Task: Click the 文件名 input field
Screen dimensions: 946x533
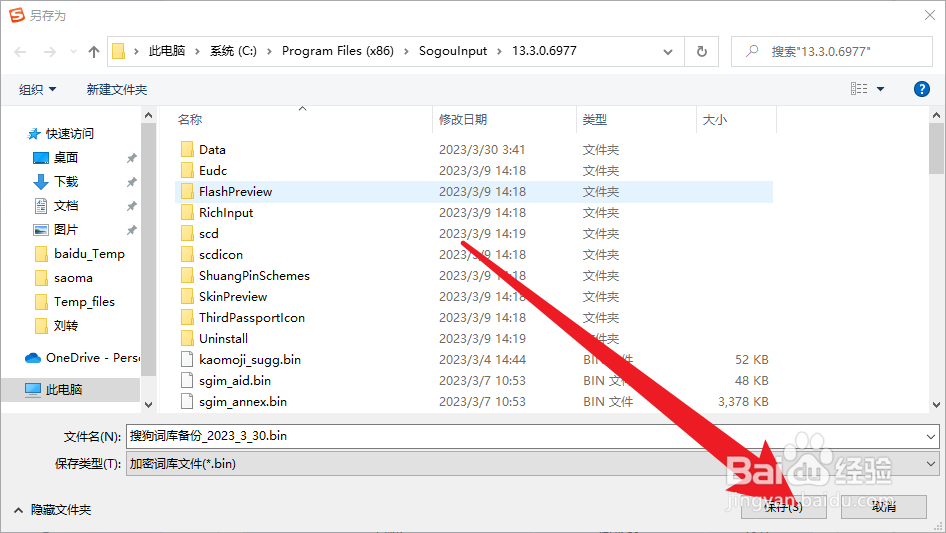Action: click(525, 436)
